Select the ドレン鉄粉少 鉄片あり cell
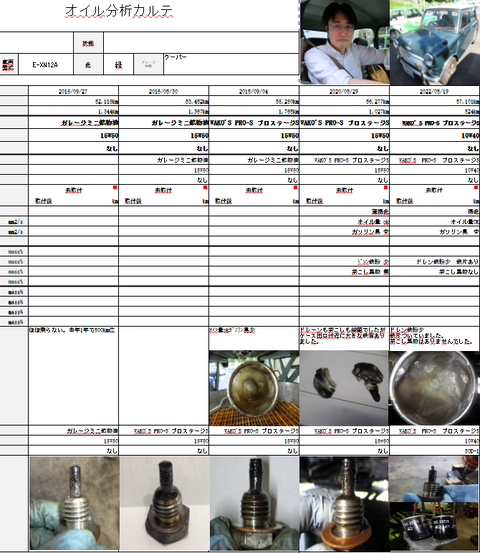The image size is (480, 553). coord(435,262)
